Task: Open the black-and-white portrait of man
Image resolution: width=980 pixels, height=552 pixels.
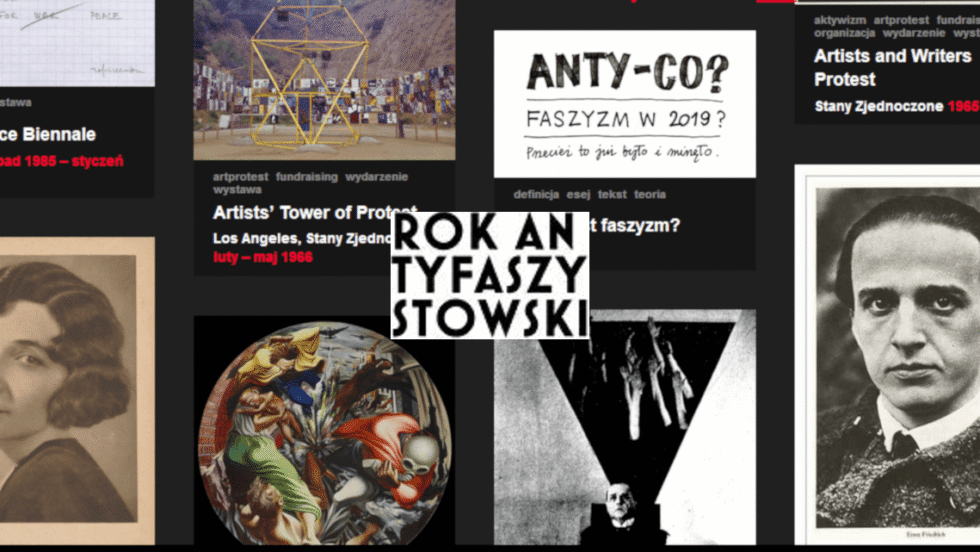Action: tap(888, 354)
